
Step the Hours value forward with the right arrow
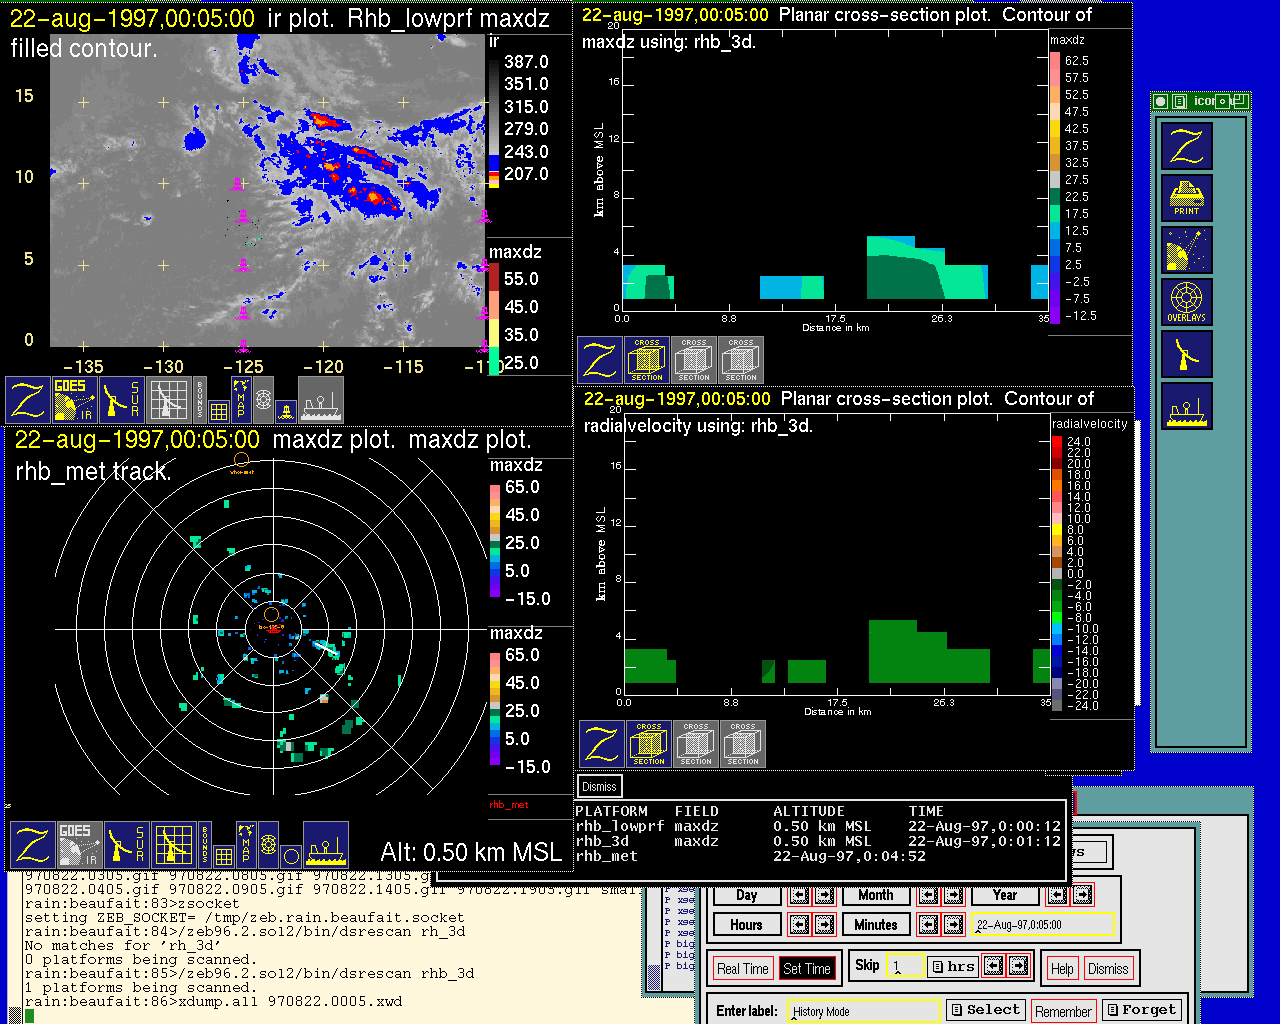point(824,925)
